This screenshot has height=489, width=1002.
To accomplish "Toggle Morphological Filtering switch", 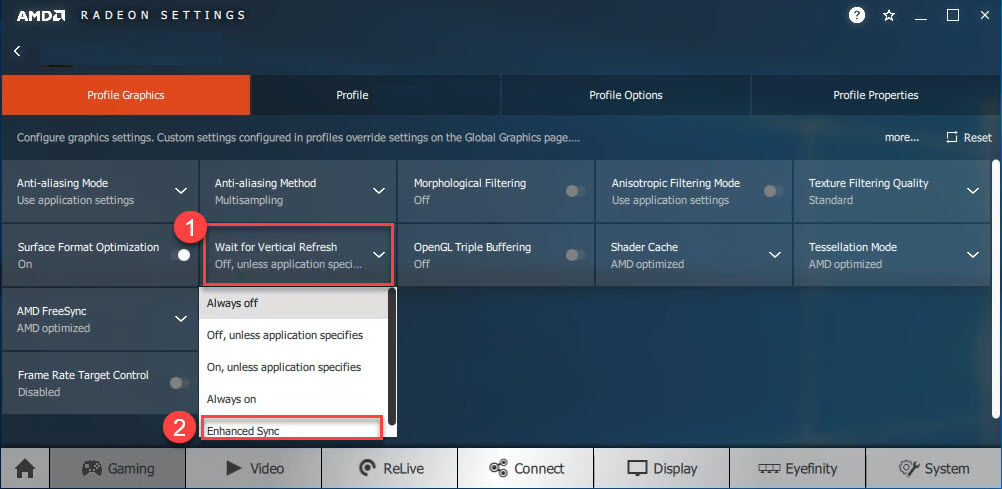I will [x=576, y=191].
